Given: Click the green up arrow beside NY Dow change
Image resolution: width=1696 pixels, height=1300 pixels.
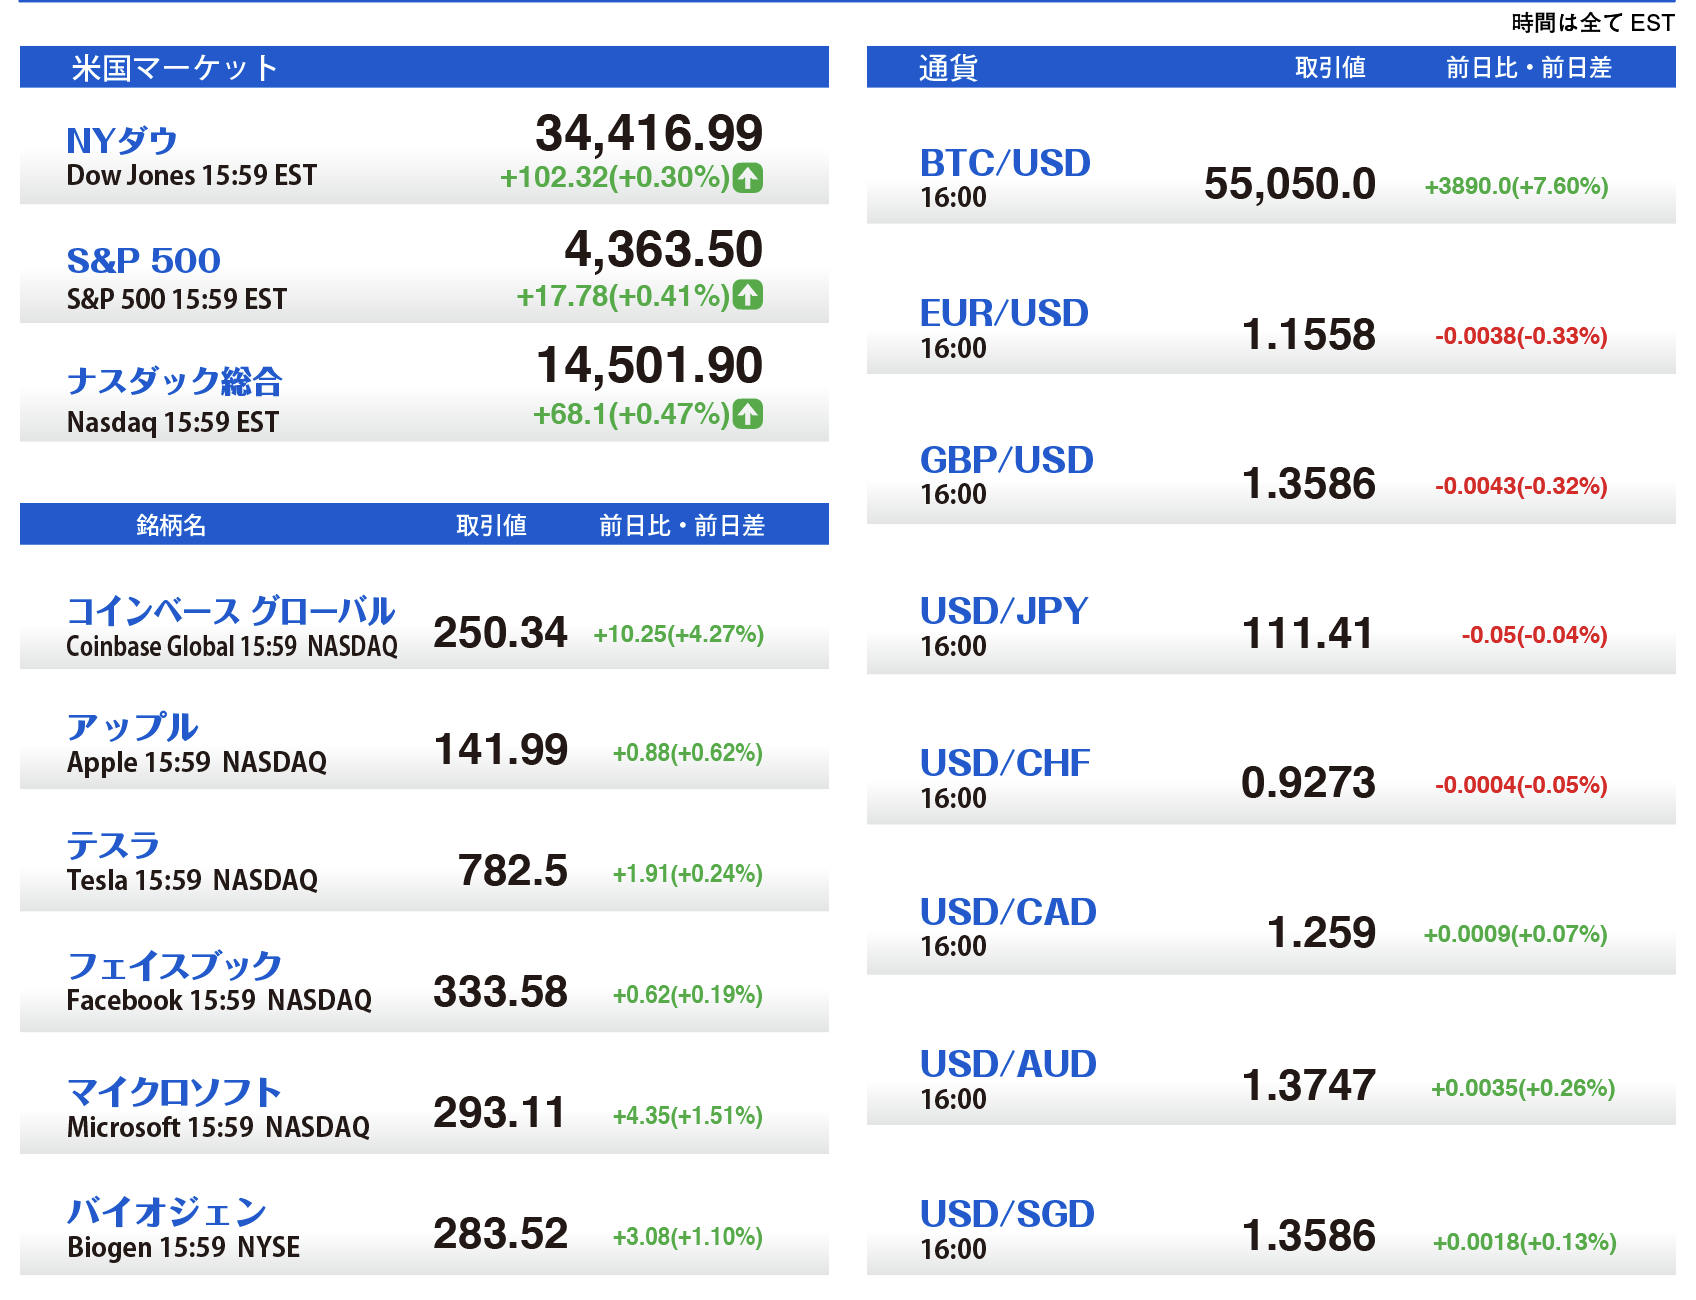Looking at the screenshot, I should tap(747, 178).
